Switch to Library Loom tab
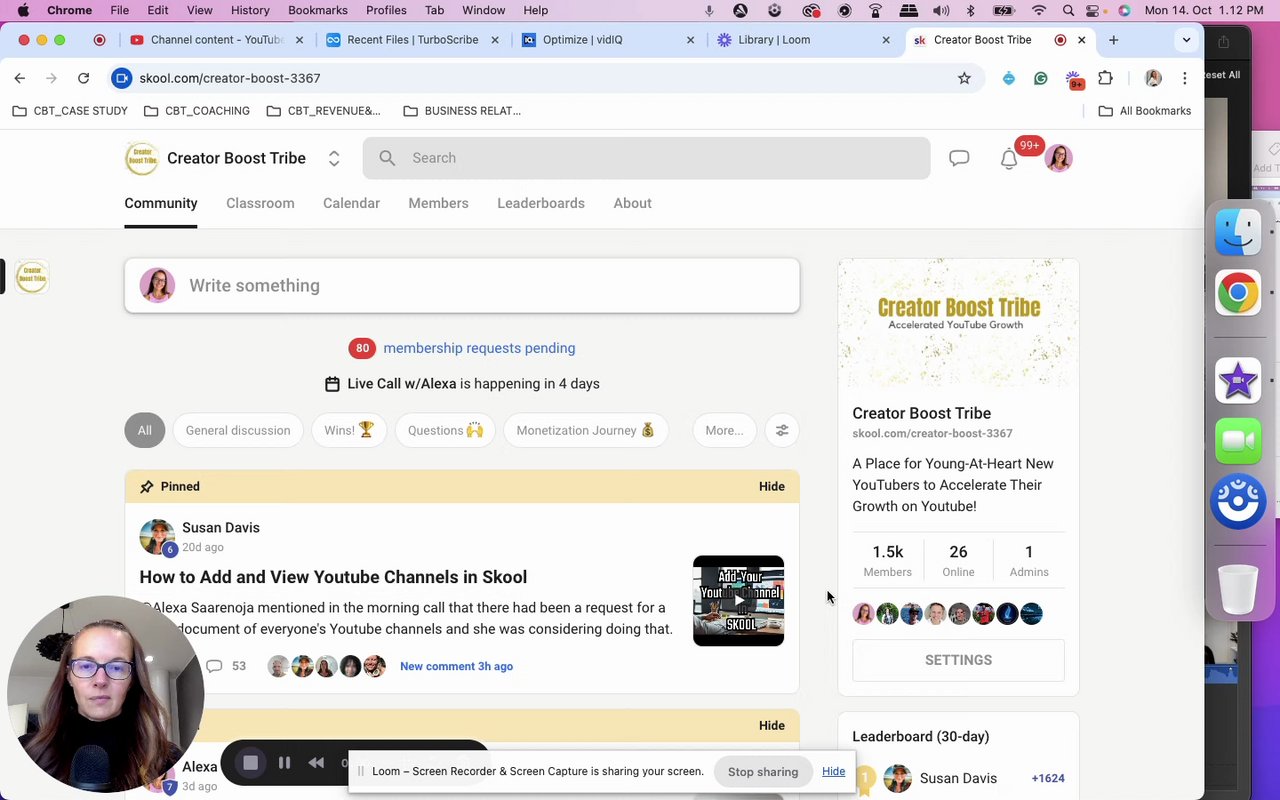1280x800 pixels. click(x=802, y=40)
